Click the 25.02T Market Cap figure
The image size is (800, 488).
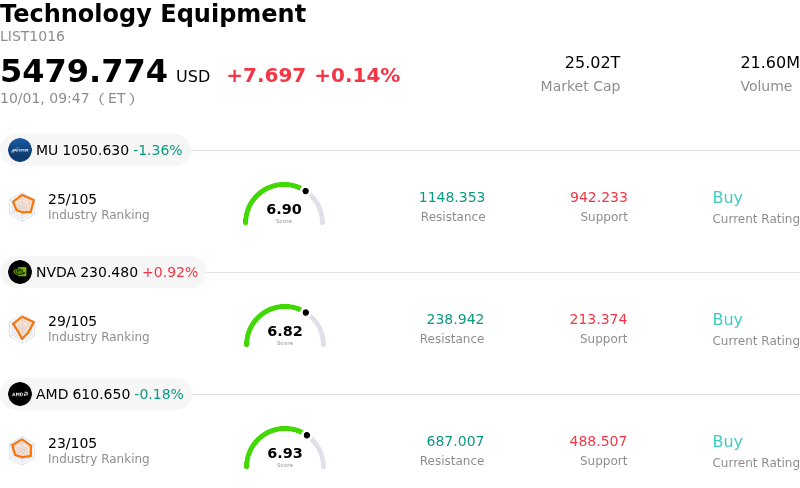[592, 62]
